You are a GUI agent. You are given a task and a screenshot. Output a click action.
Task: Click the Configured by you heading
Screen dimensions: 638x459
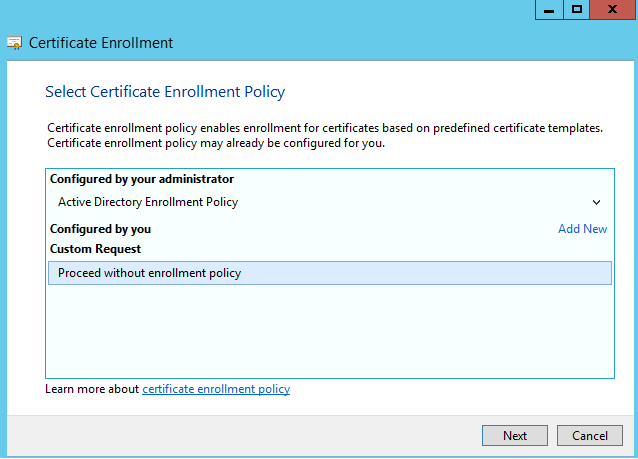(x=101, y=229)
